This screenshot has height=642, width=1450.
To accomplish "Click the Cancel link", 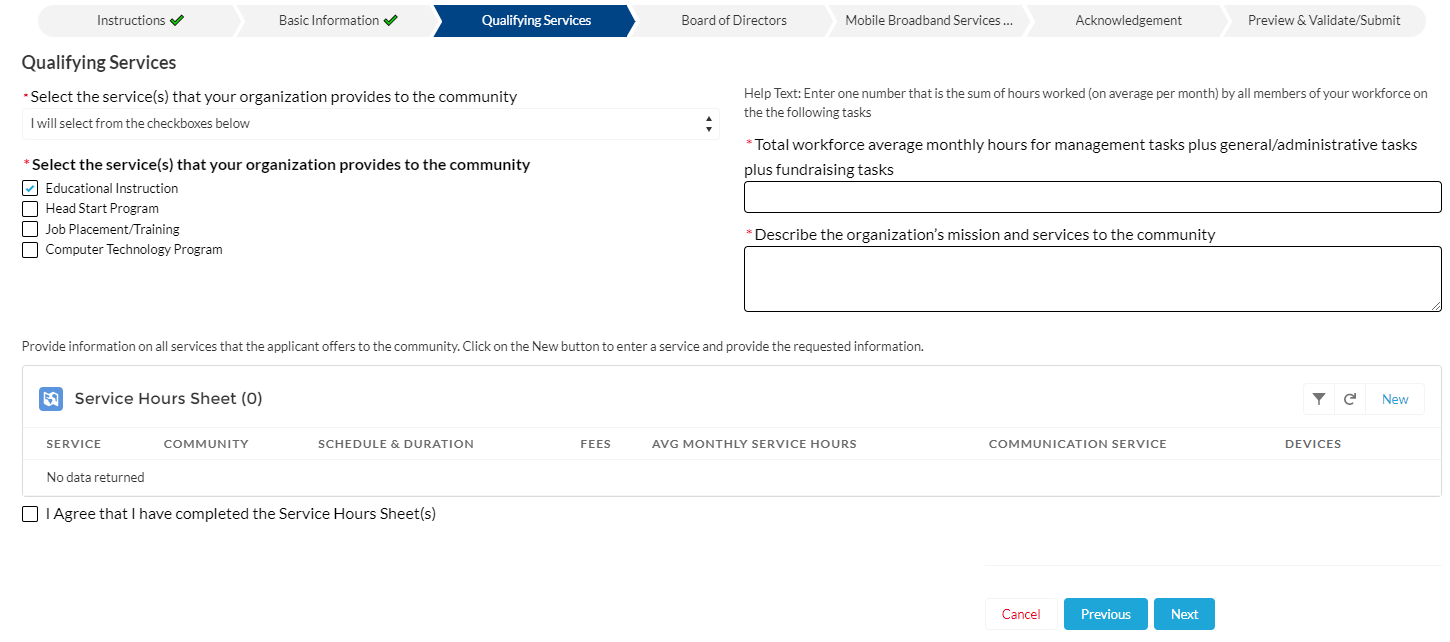I will (x=1021, y=613).
